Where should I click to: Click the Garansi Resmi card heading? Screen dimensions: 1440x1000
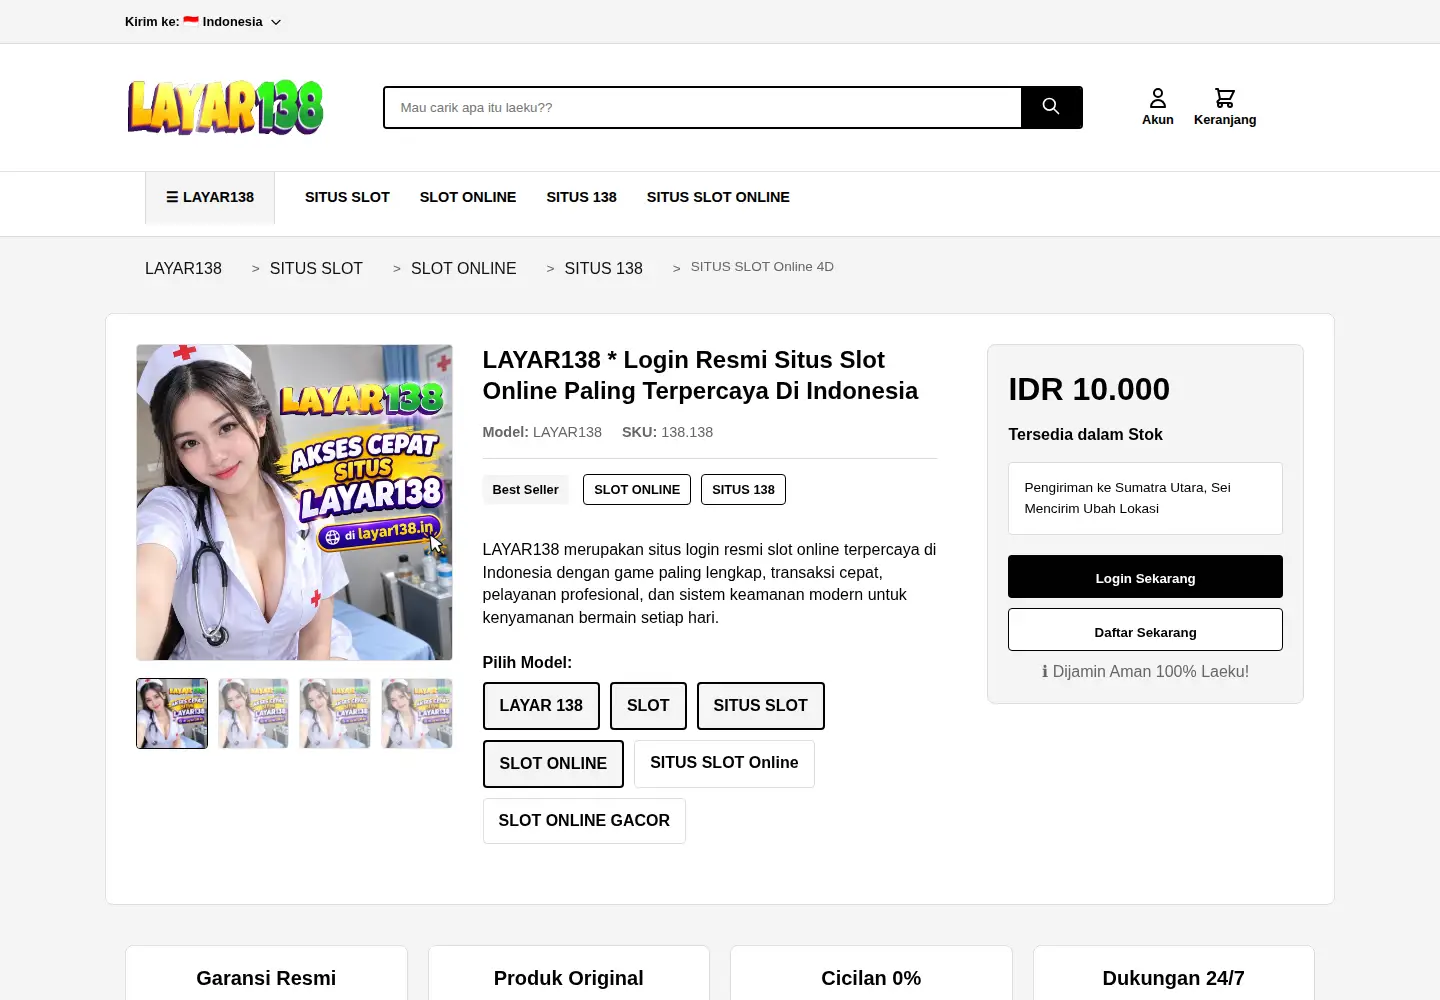(266, 978)
